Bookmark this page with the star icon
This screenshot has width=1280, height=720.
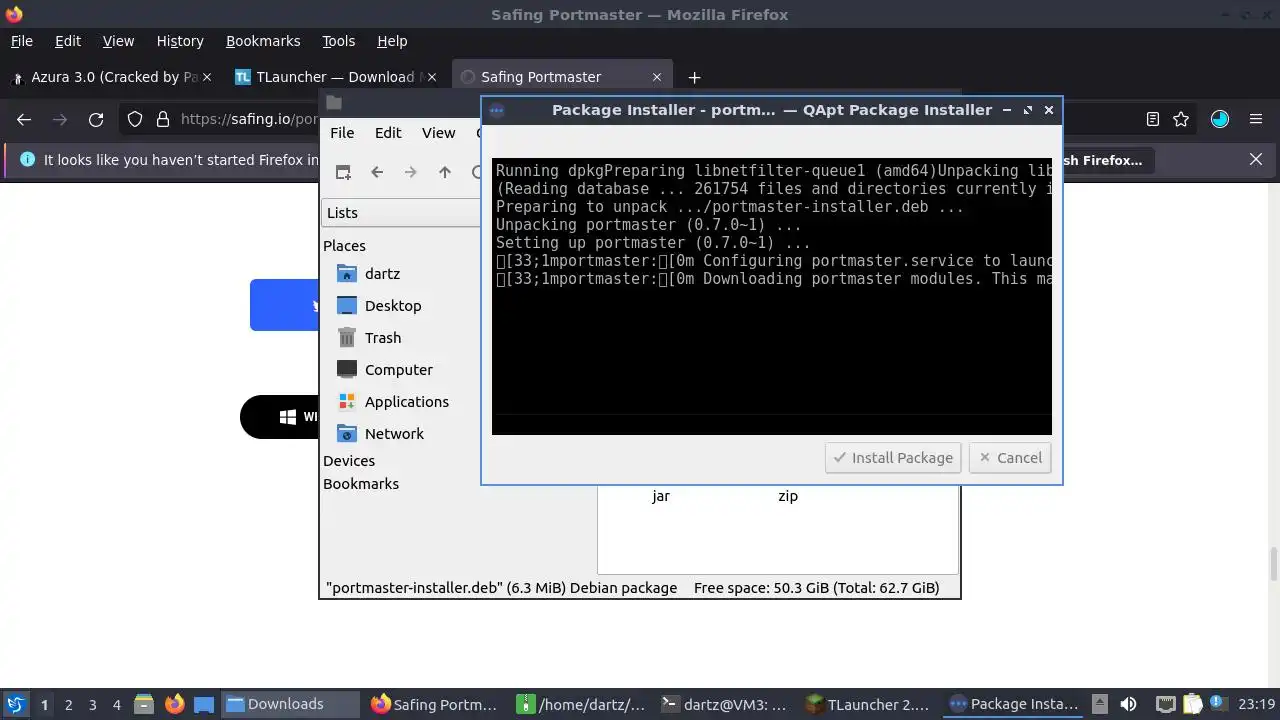coord(1181,119)
